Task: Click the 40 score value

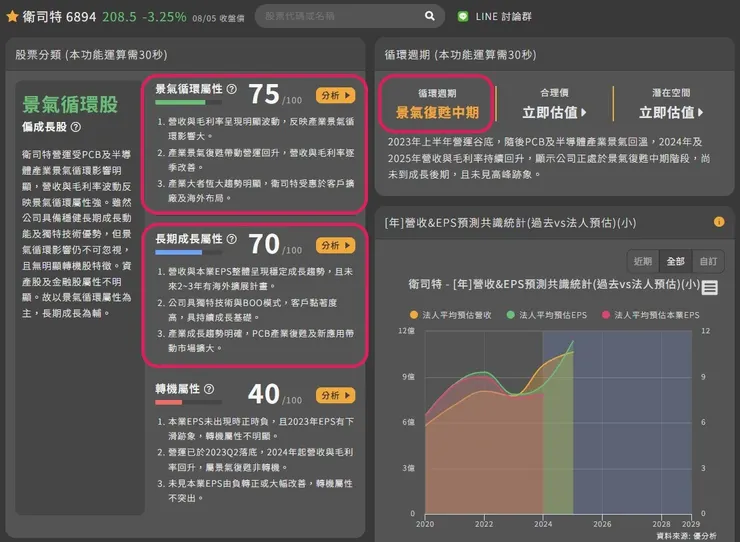Action: 264,394
